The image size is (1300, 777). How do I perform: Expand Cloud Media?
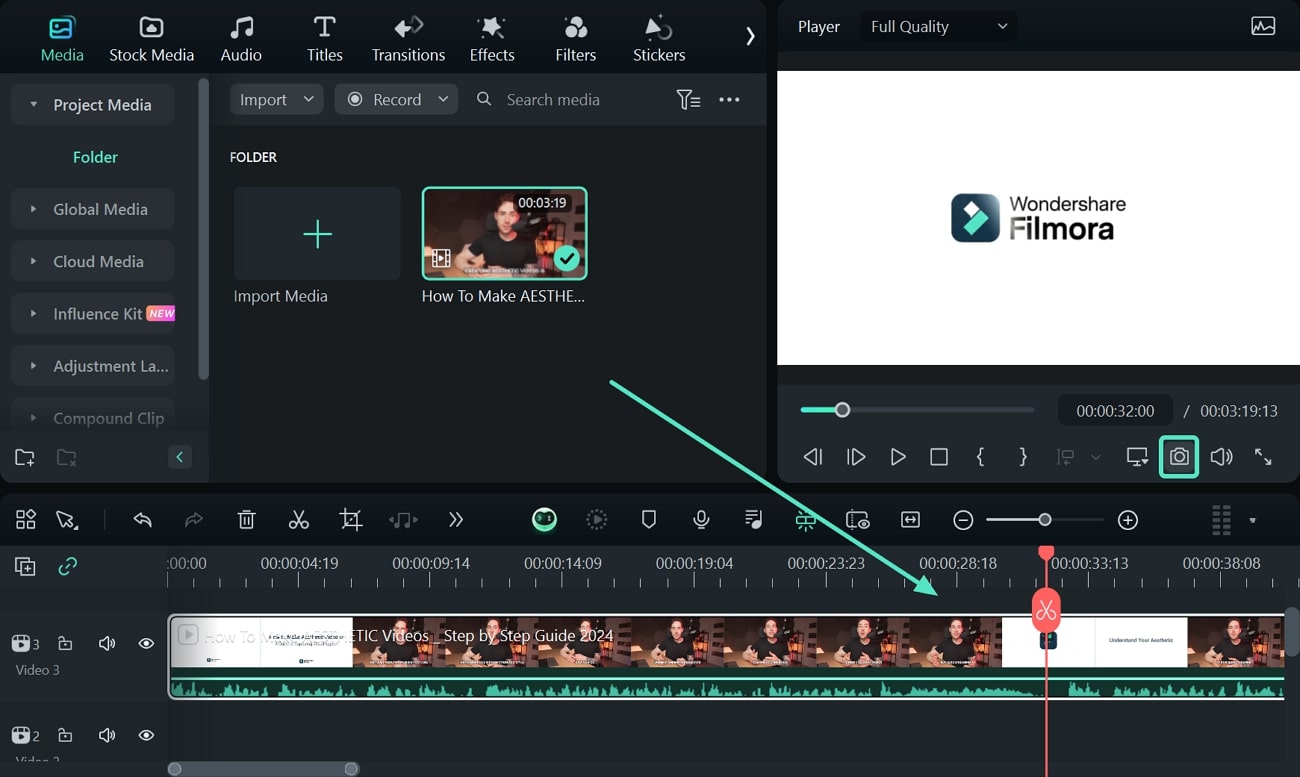tap(33, 261)
